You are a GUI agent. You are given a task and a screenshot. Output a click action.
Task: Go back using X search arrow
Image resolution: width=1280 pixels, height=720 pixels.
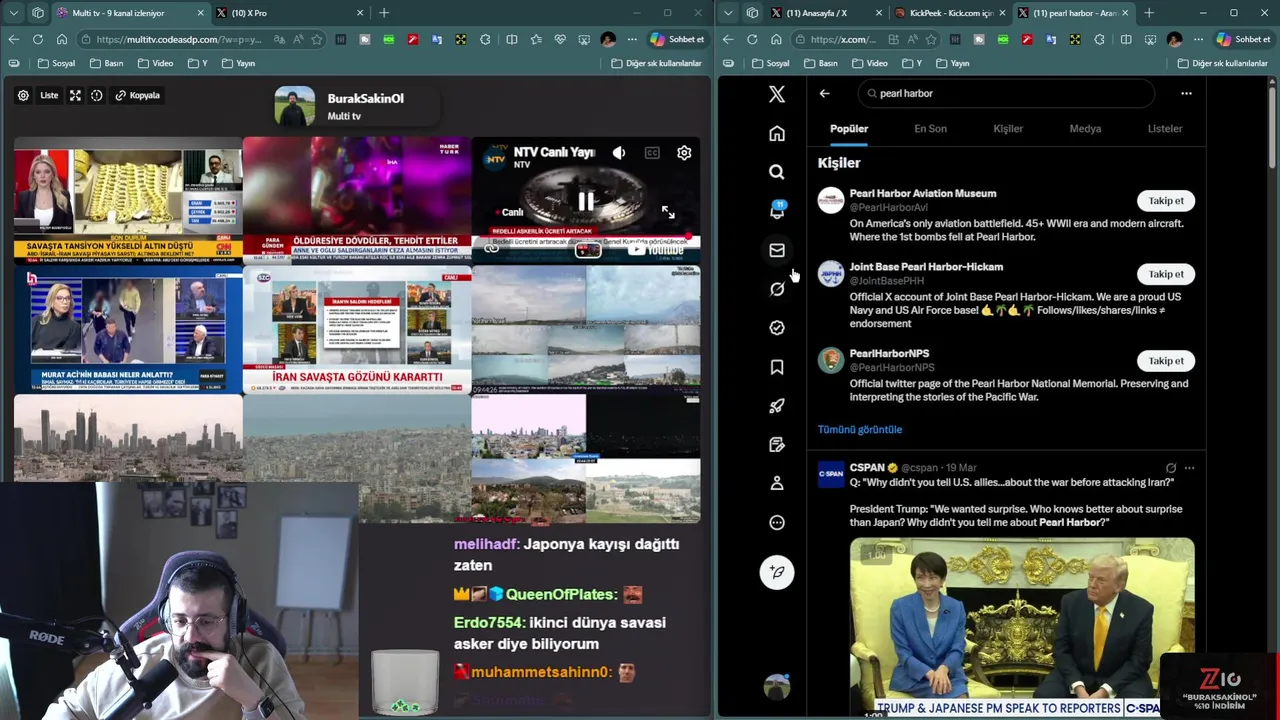(x=824, y=93)
